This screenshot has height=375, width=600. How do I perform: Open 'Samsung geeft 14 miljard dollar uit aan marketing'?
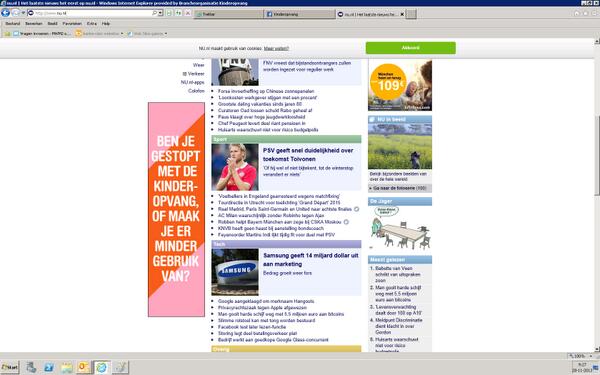click(x=311, y=259)
